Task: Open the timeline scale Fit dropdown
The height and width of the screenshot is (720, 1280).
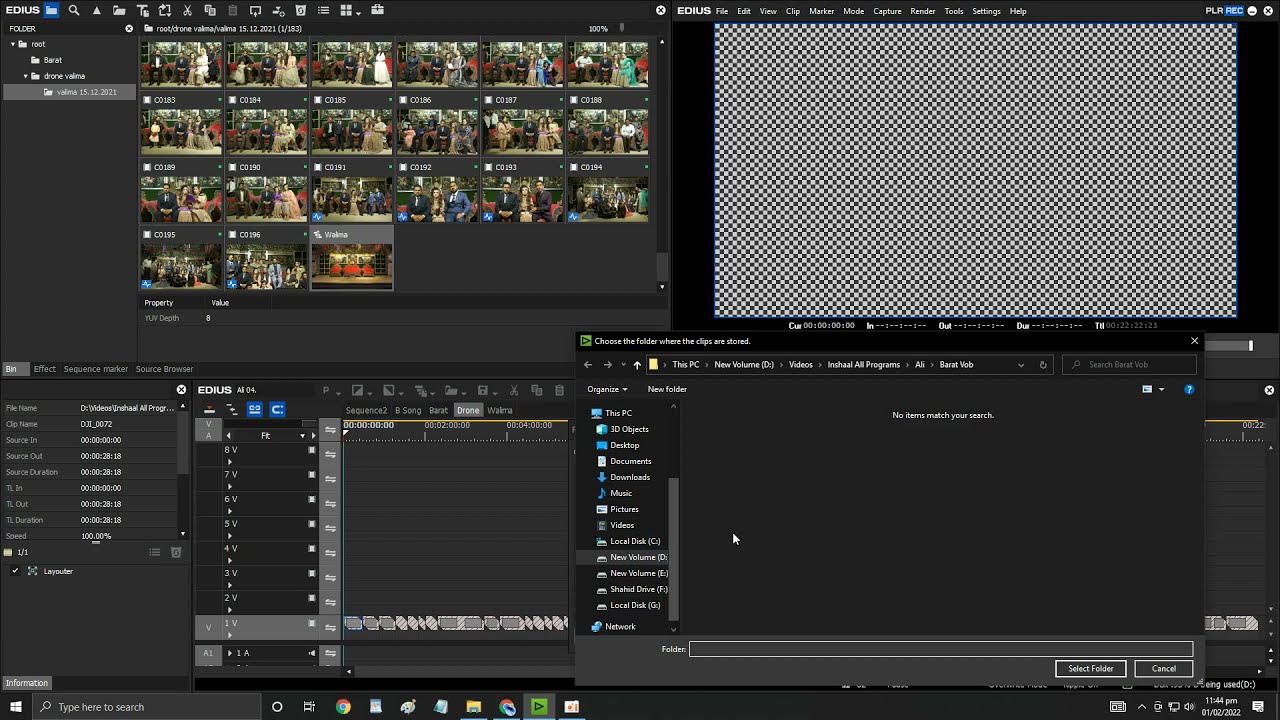Action: coord(302,436)
